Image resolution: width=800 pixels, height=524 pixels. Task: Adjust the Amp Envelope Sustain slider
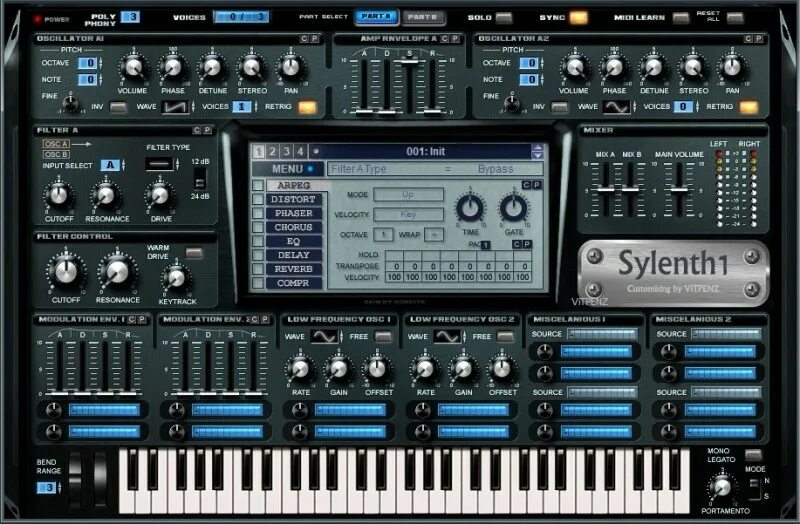click(x=409, y=61)
